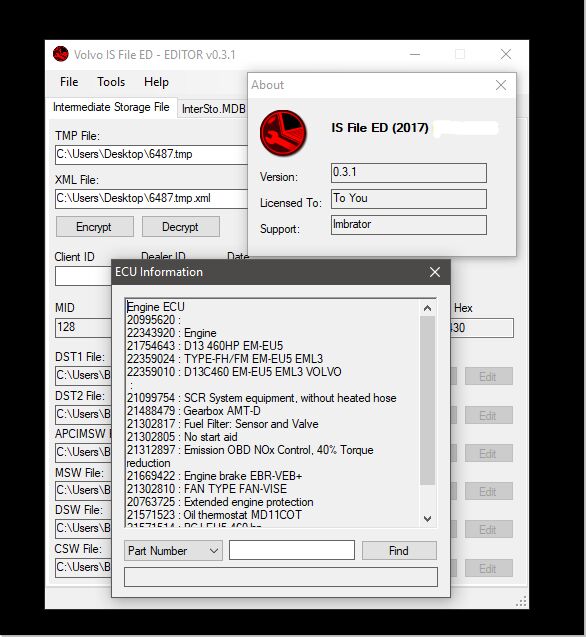Switch to Intermediate Storage File tab
The height and width of the screenshot is (637, 586).
pos(111,107)
